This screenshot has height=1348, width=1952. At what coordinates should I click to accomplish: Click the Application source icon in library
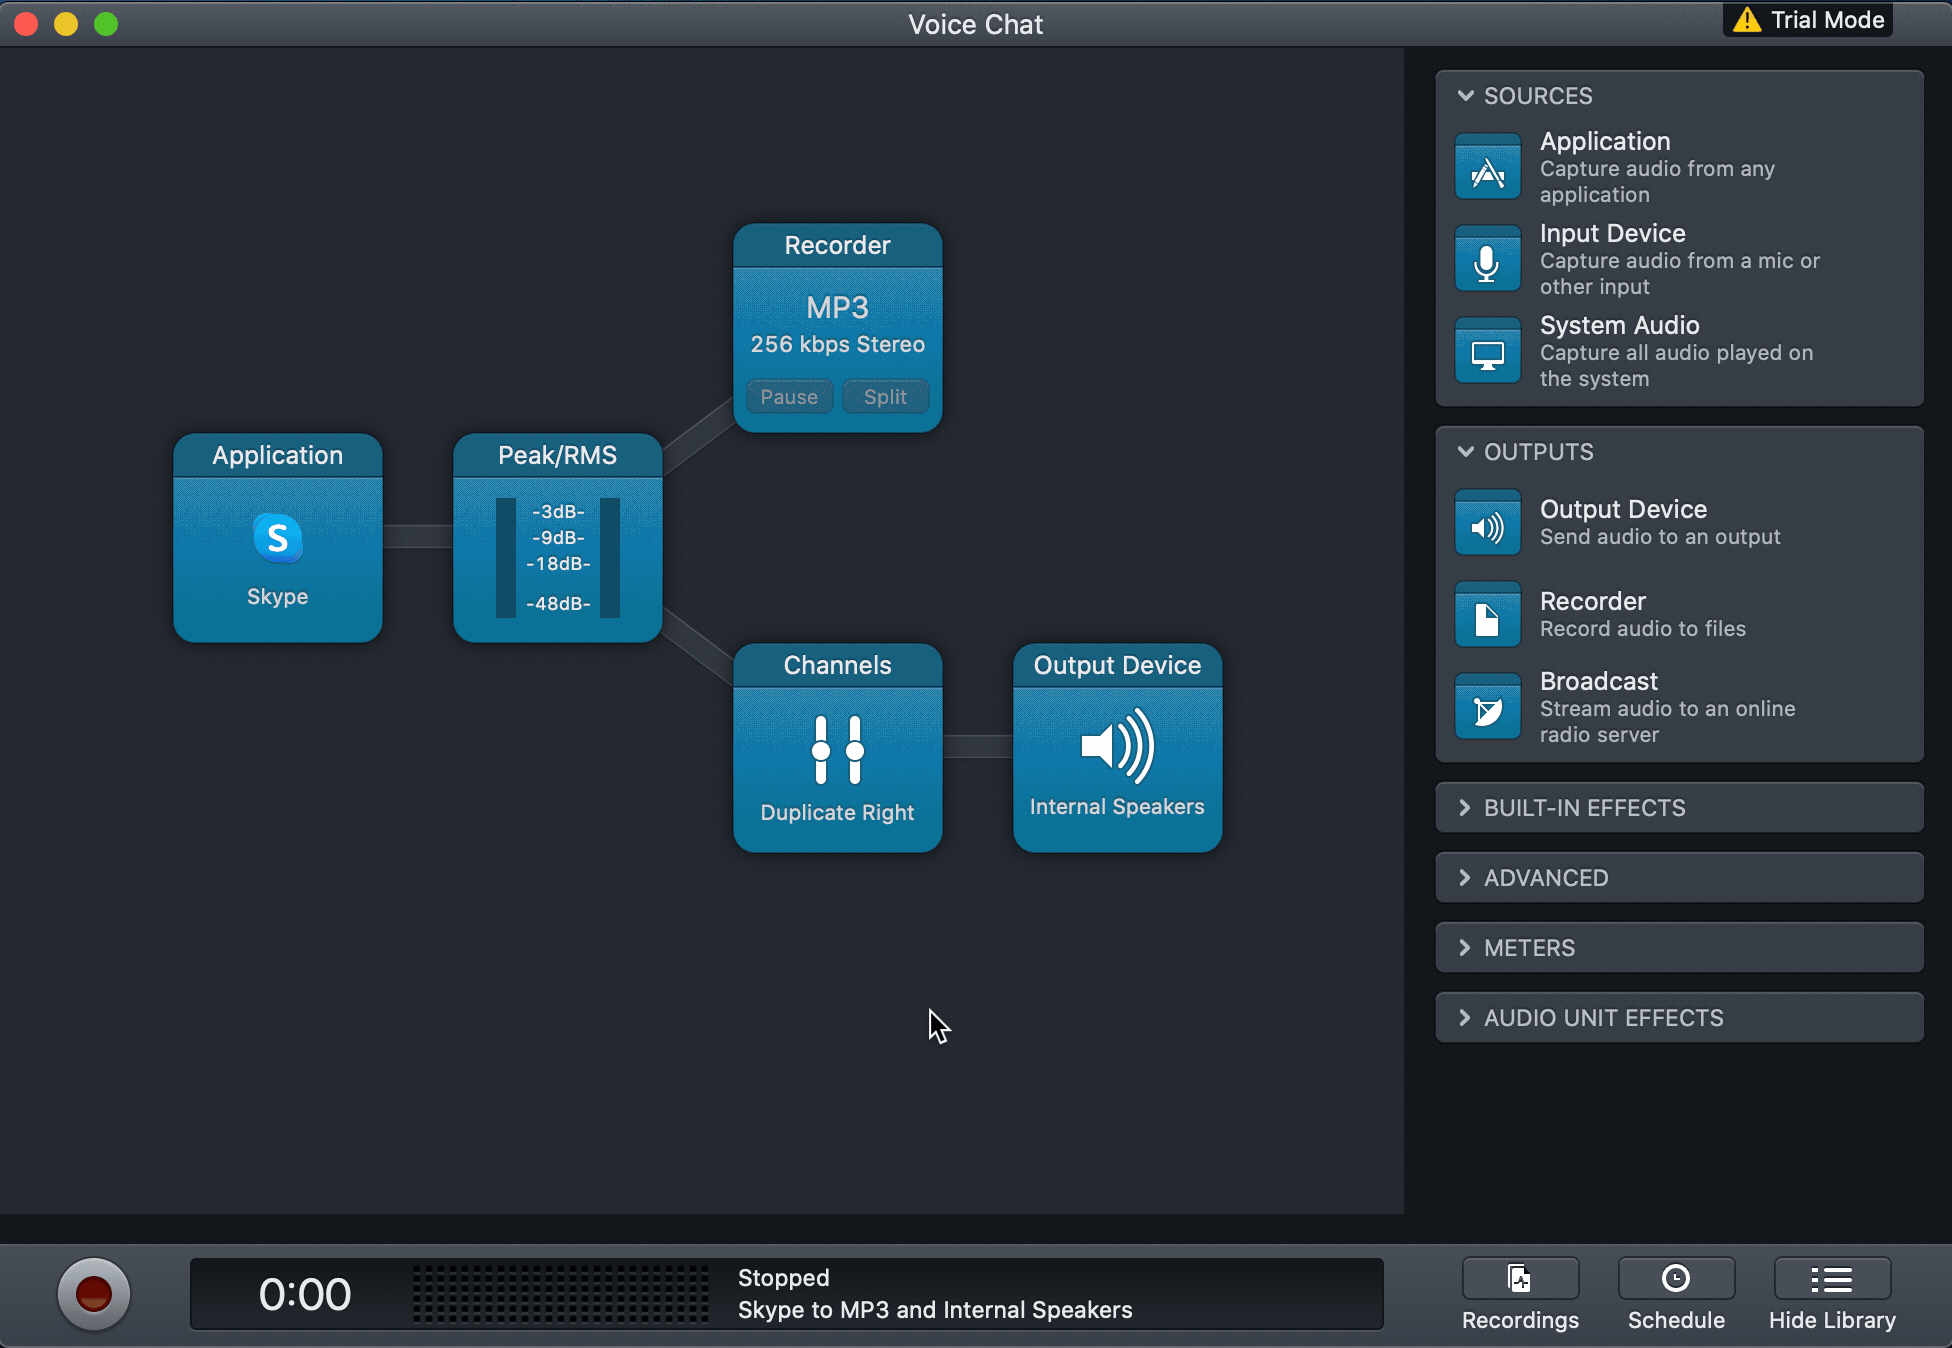tap(1487, 167)
